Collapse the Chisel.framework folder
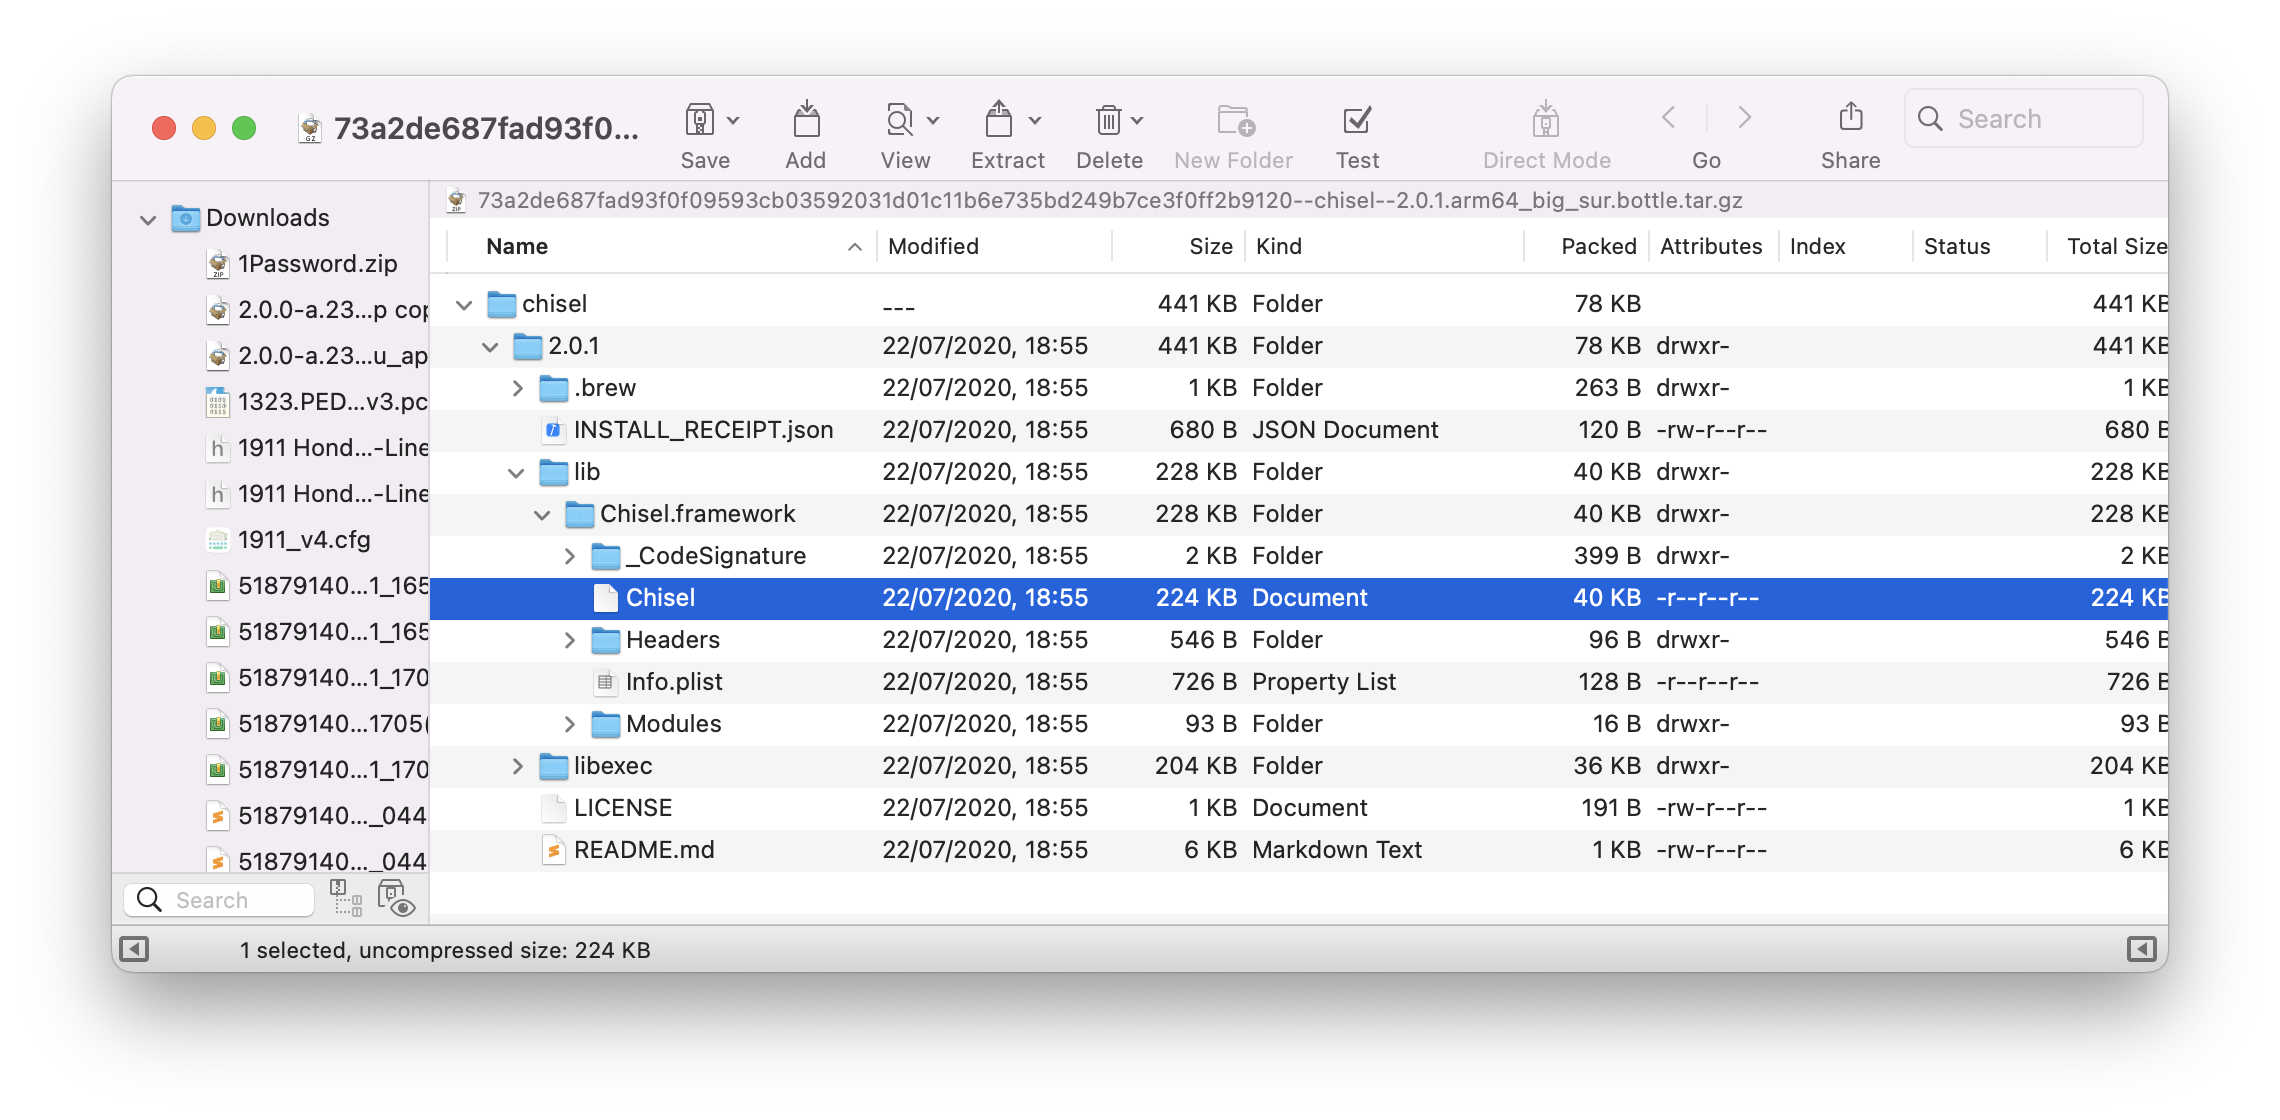Image resolution: width=2280 pixels, height=1120 pixels. tap(542, 514)
